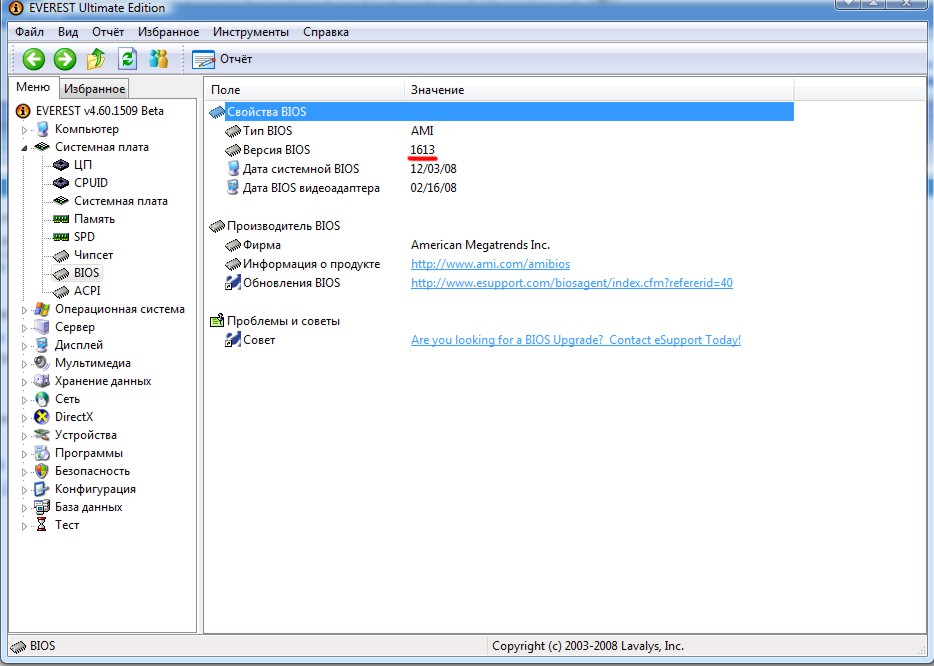Click the users icon in toolbar
Viewport: 934px width, 666px height.
tap(158, 59)
